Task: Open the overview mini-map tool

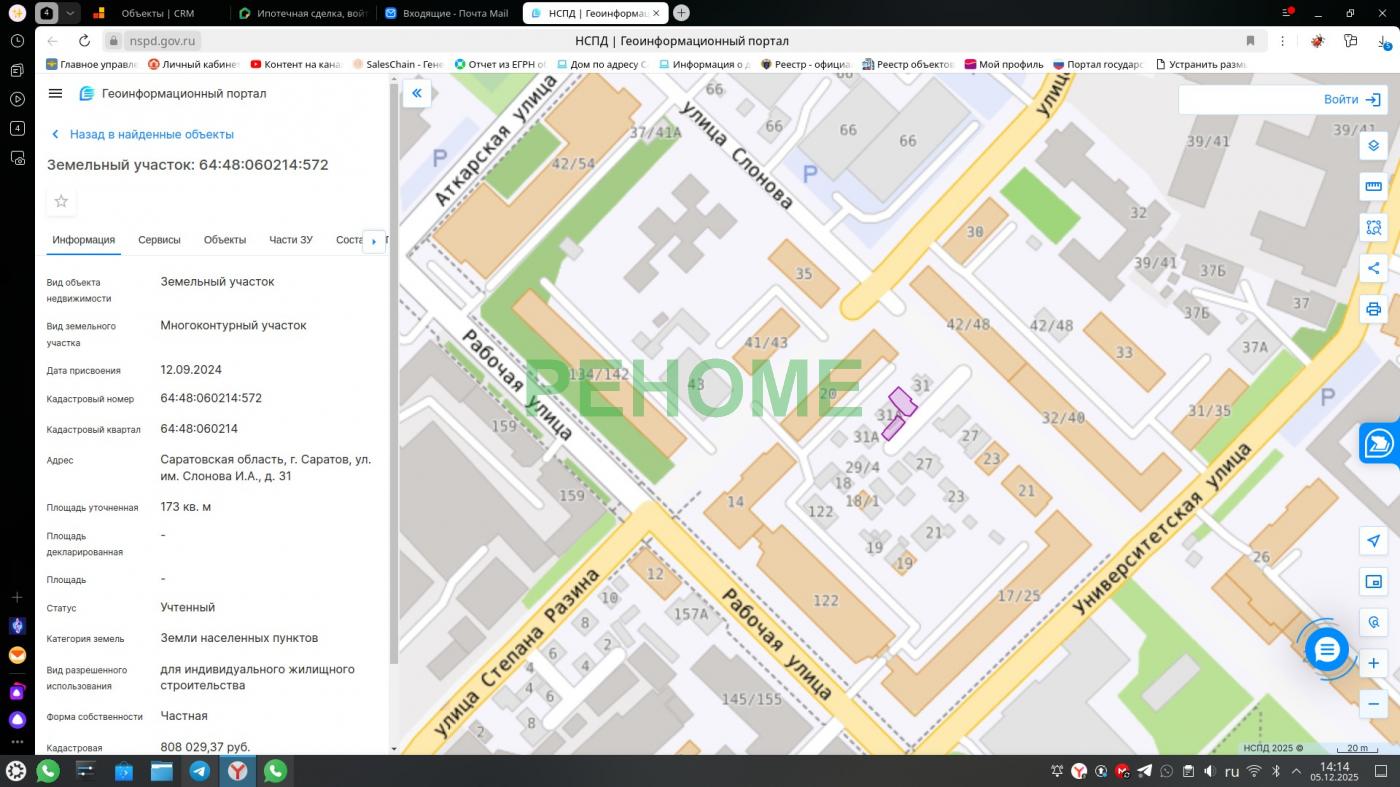Action: pos(1373,582)
